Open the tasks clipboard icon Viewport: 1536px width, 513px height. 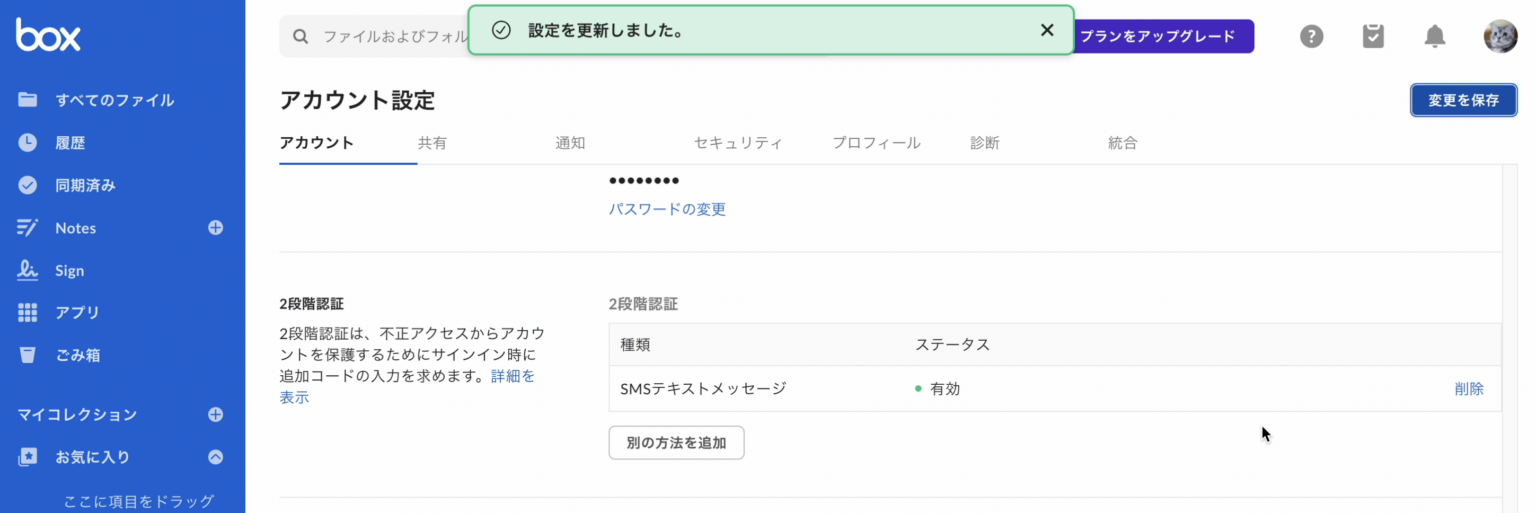(1373, 37)
